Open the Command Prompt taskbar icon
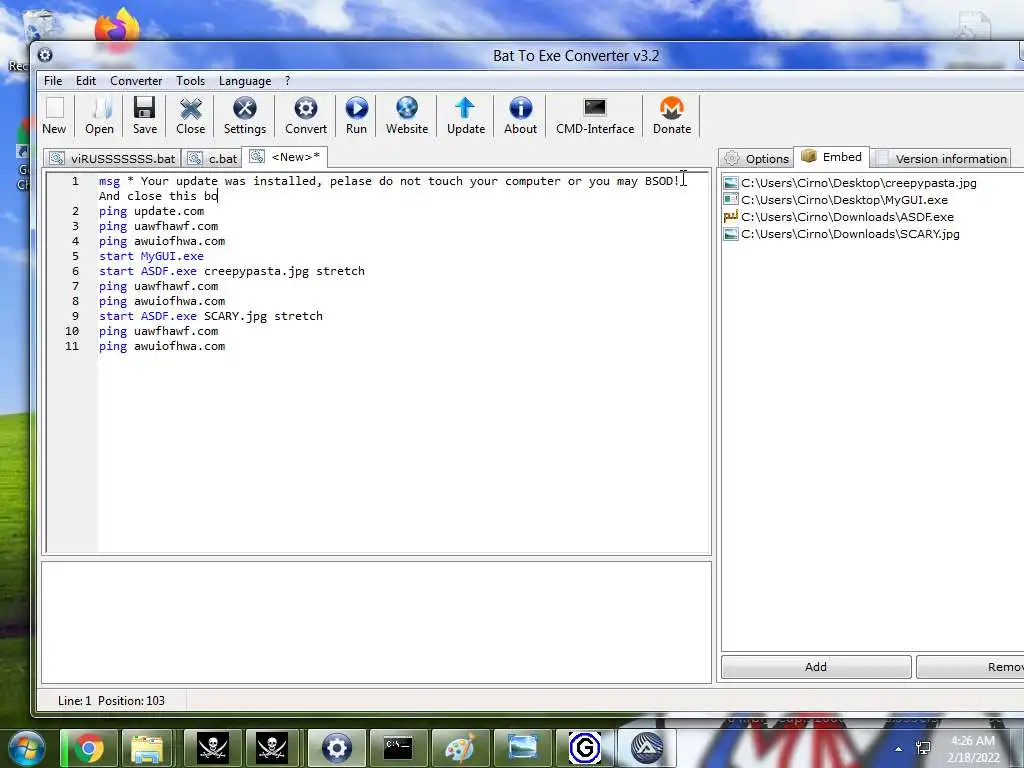This screenshot has width=1024, height=768. point(398,747)
